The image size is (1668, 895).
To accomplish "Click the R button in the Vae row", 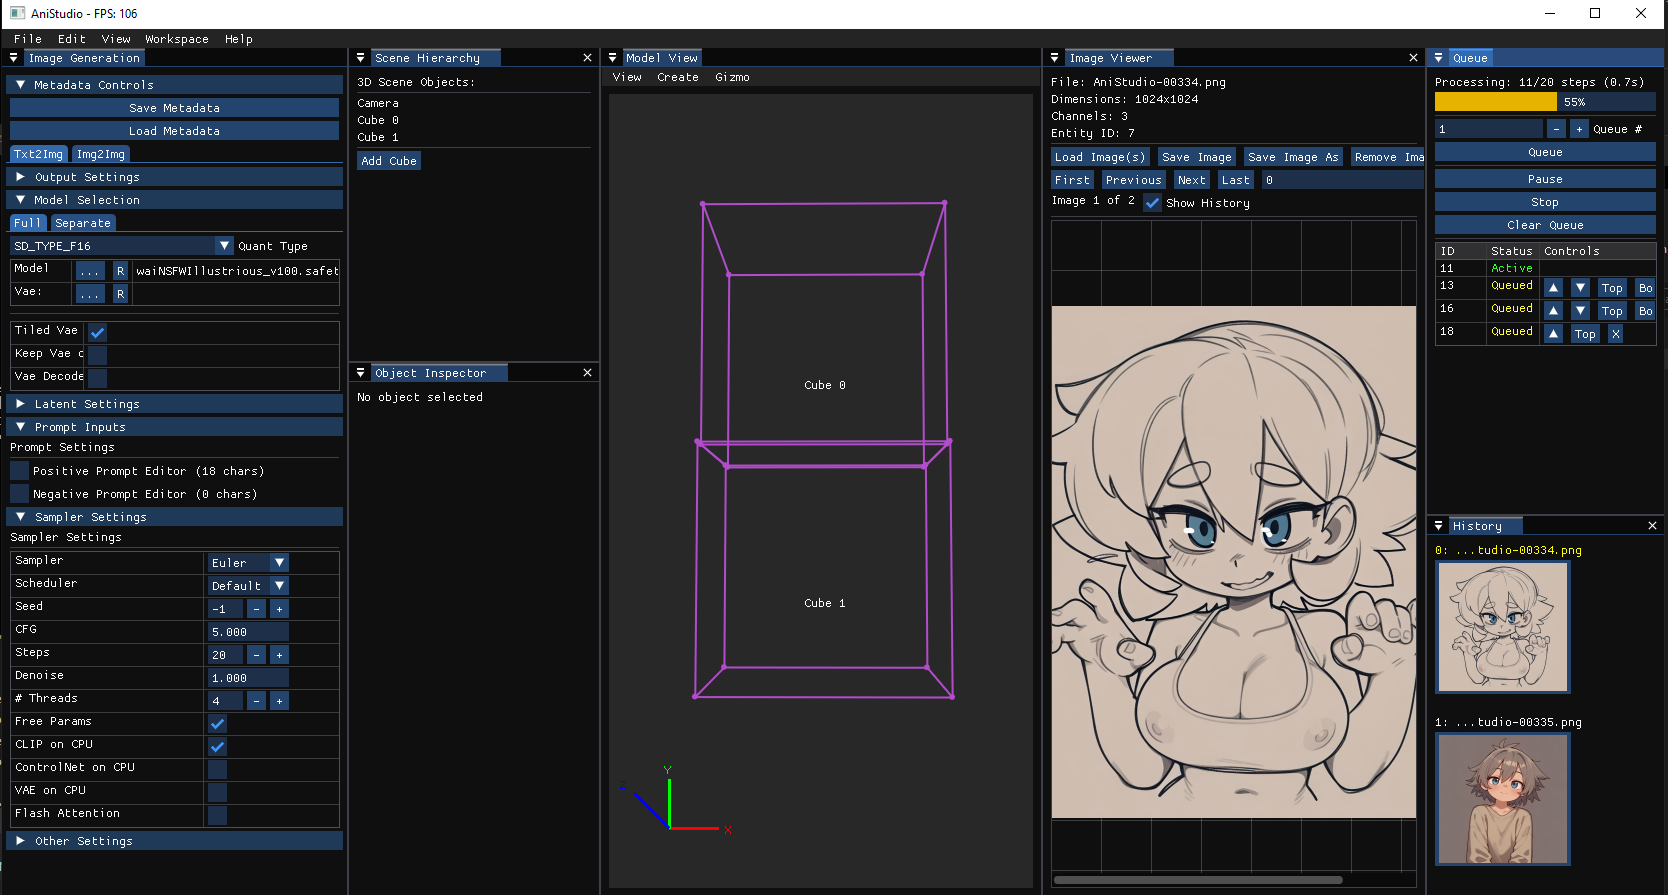I will pyautogui.click(x=120, y=294).
